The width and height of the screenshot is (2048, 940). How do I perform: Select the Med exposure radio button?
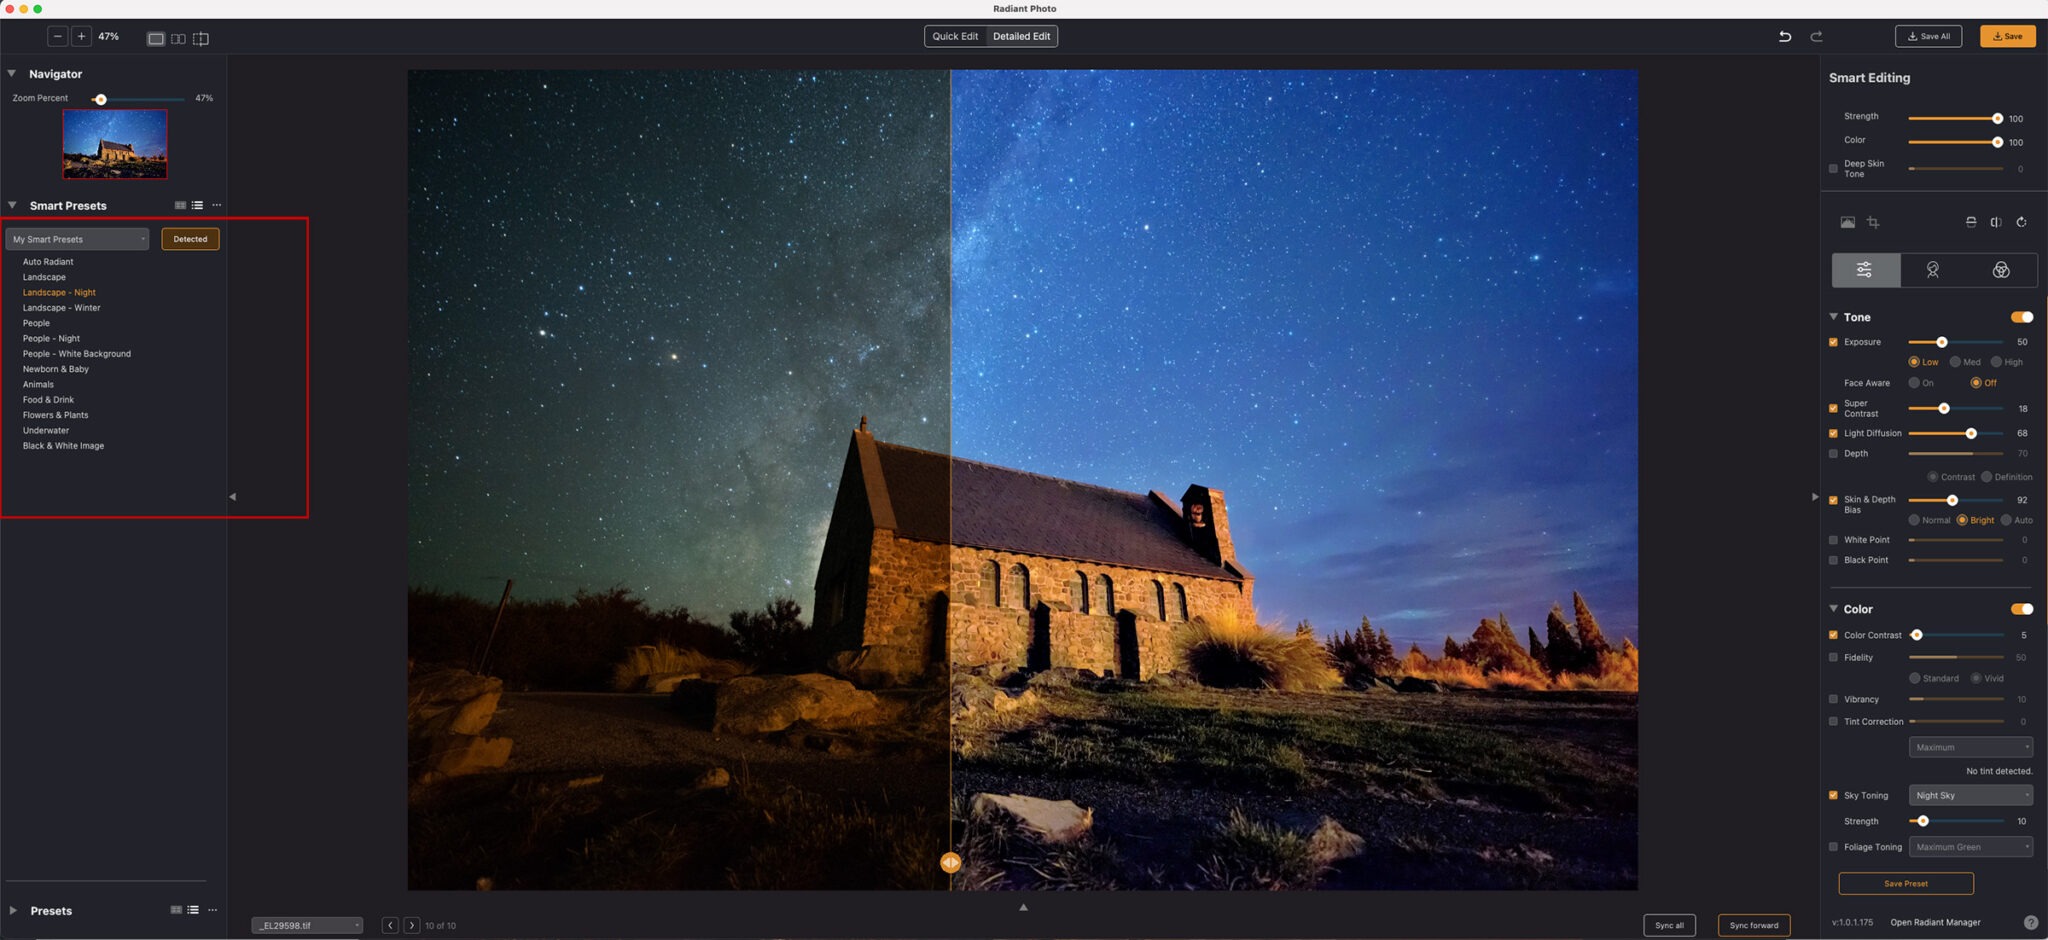pos(1955,362)
